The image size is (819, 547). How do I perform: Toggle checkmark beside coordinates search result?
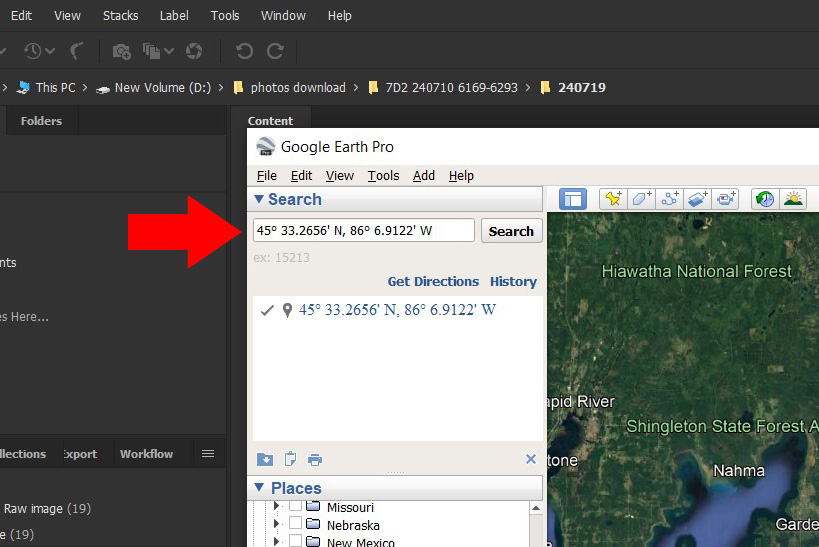[x=267, y=310]
